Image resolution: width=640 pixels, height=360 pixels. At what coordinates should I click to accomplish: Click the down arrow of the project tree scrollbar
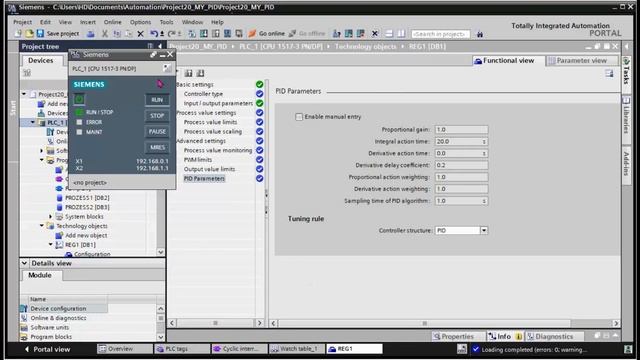pos(161,252)
